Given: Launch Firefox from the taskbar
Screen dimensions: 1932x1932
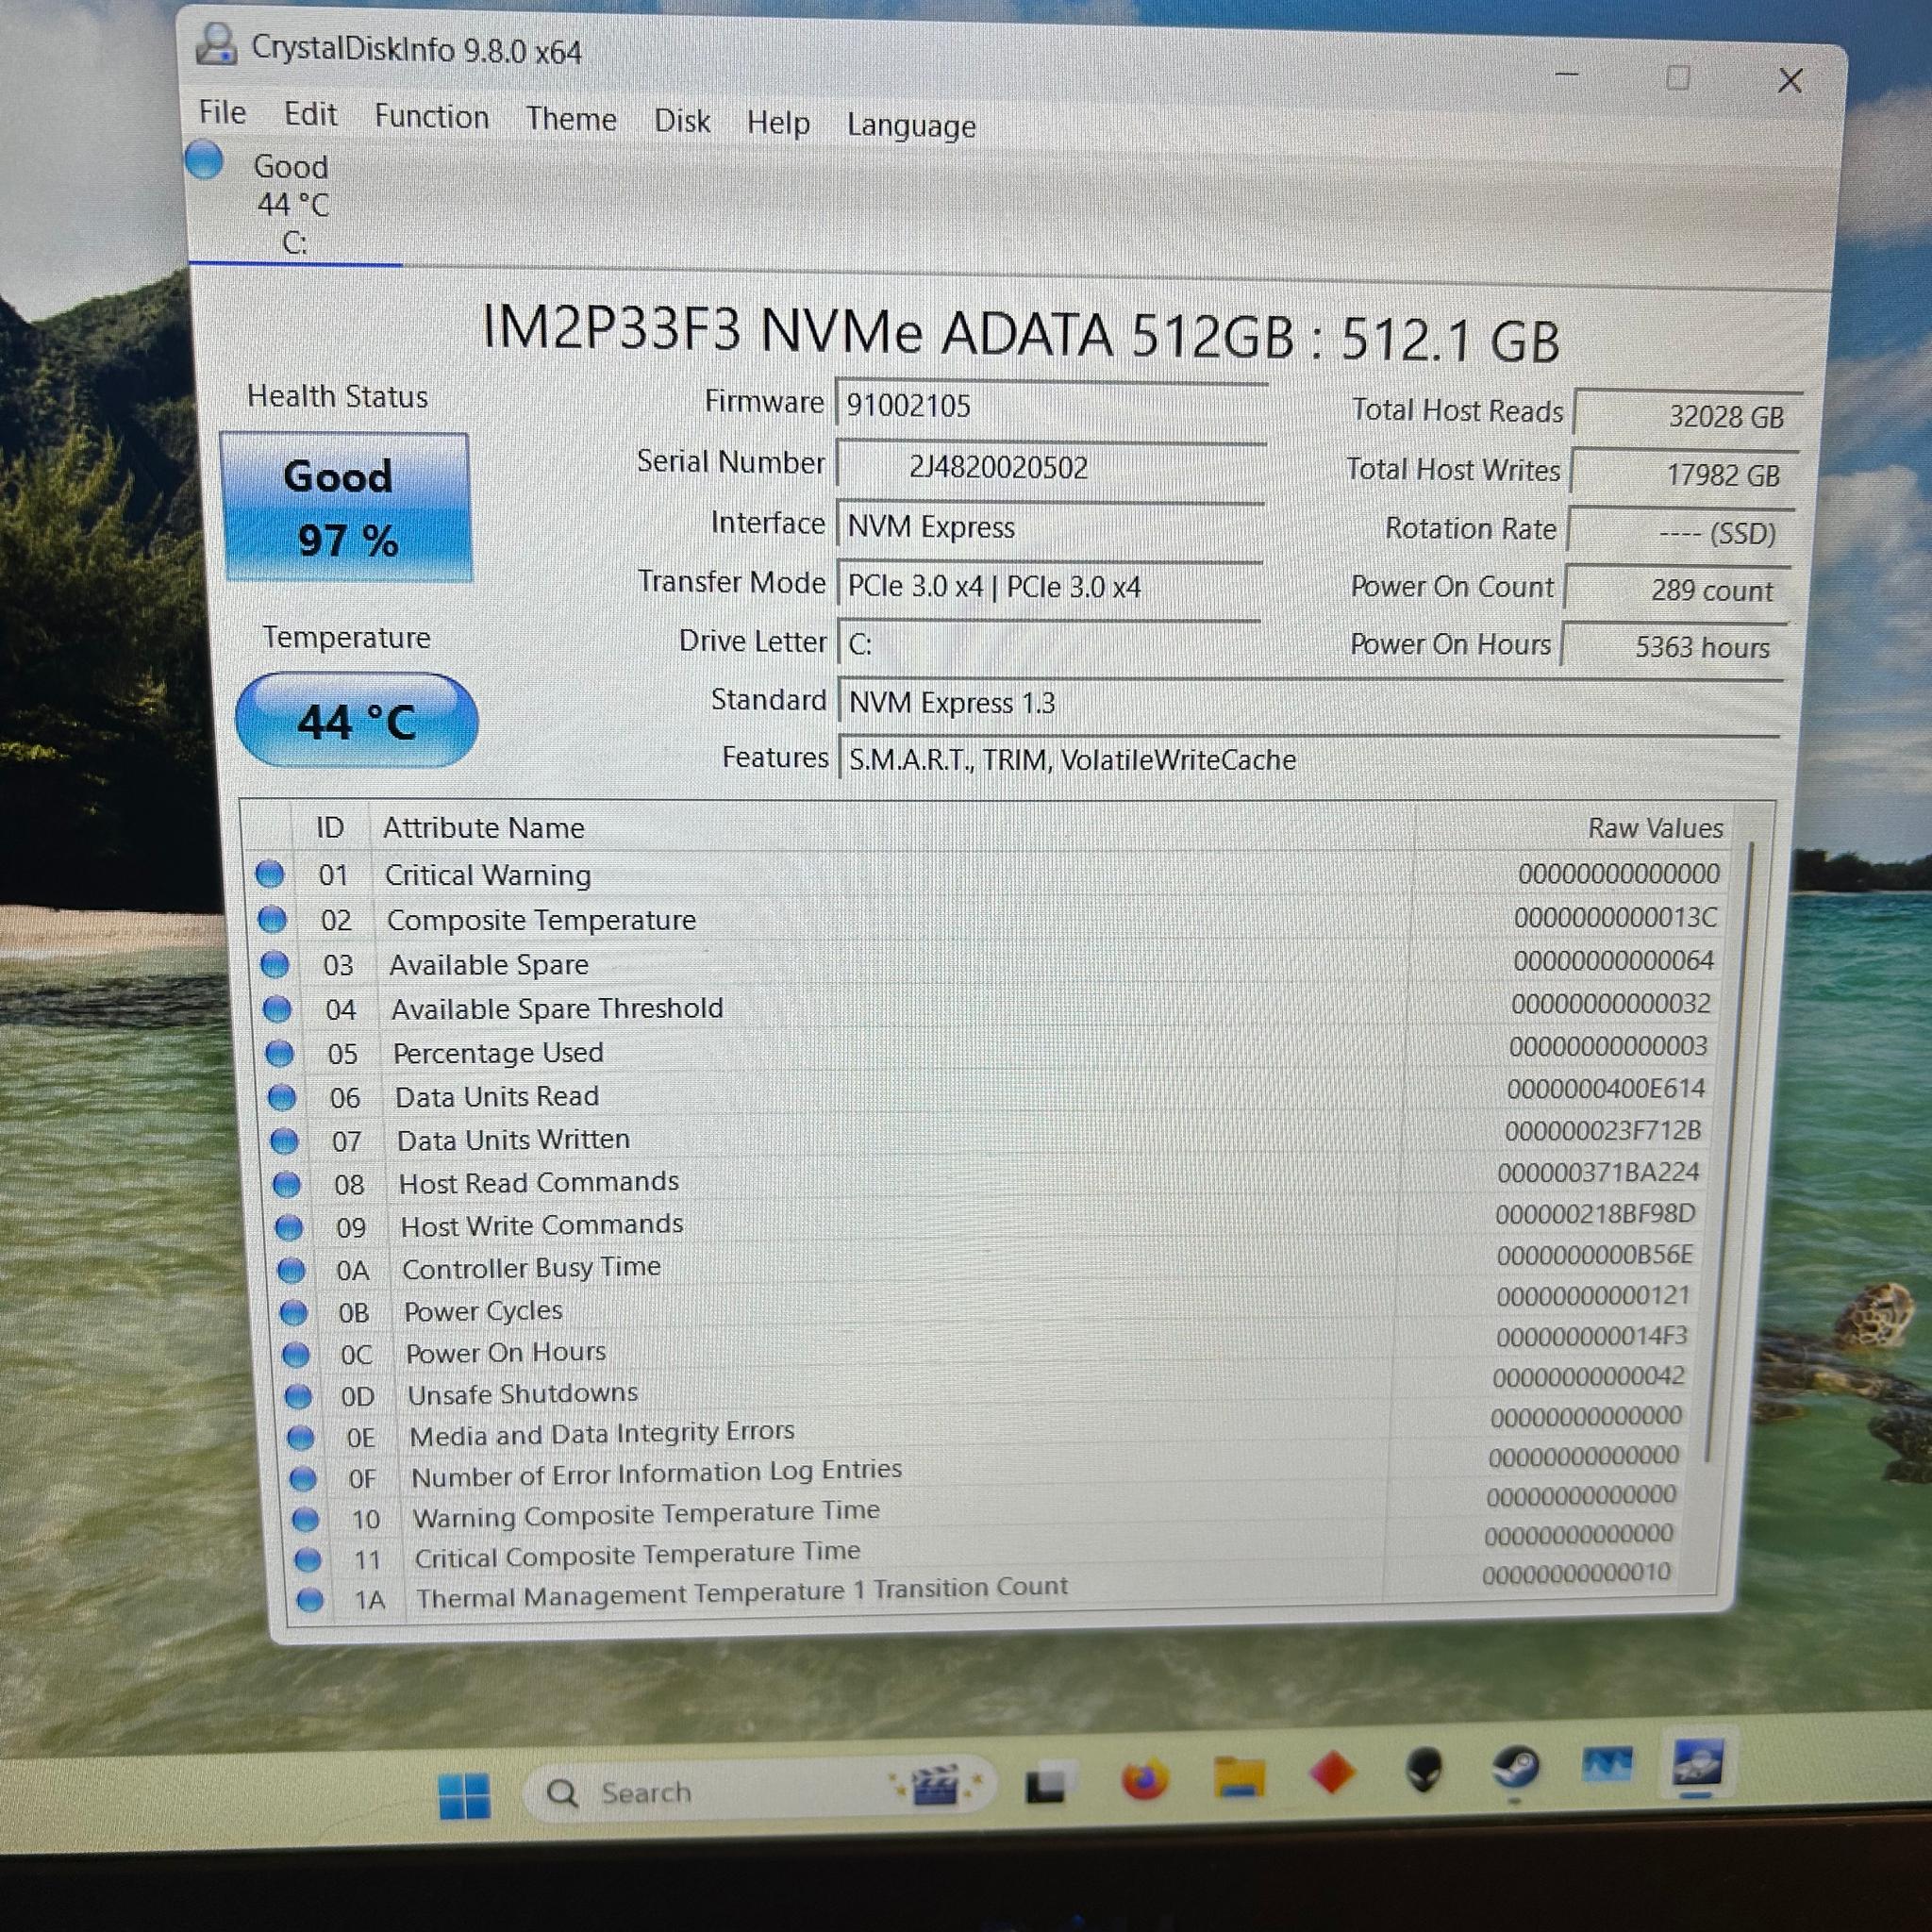Looking at the screenshot, I should pyautogui.click(x=1145, y=1781).
